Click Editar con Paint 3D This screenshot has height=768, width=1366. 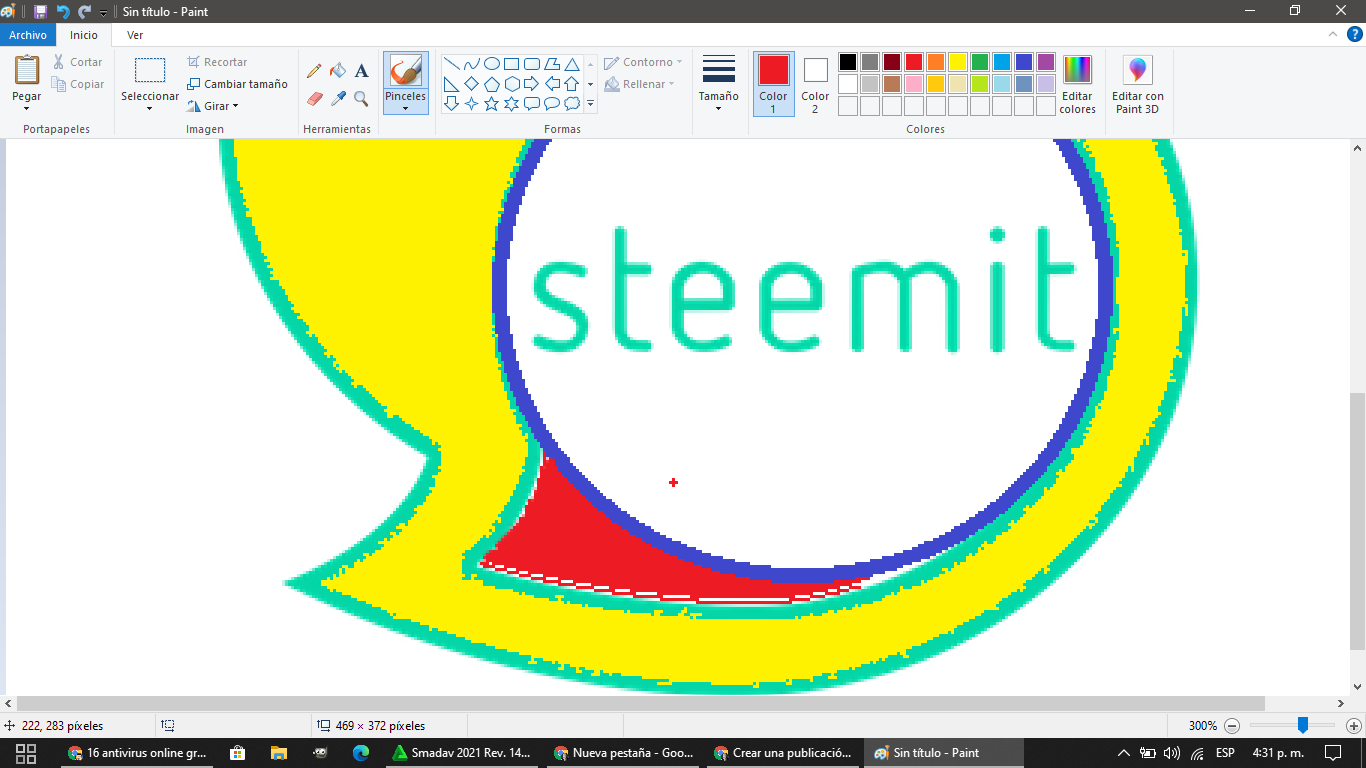click(1138, 84)
